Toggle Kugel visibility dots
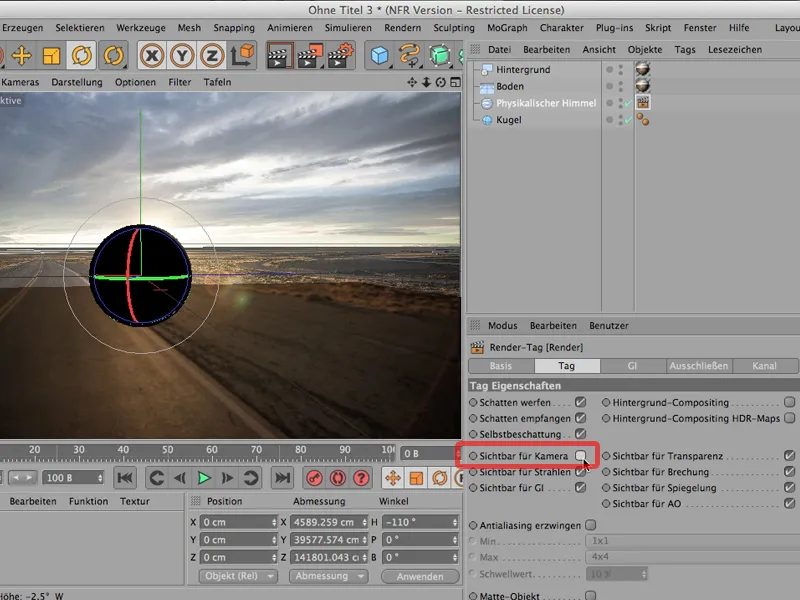 tap(620, 120)
